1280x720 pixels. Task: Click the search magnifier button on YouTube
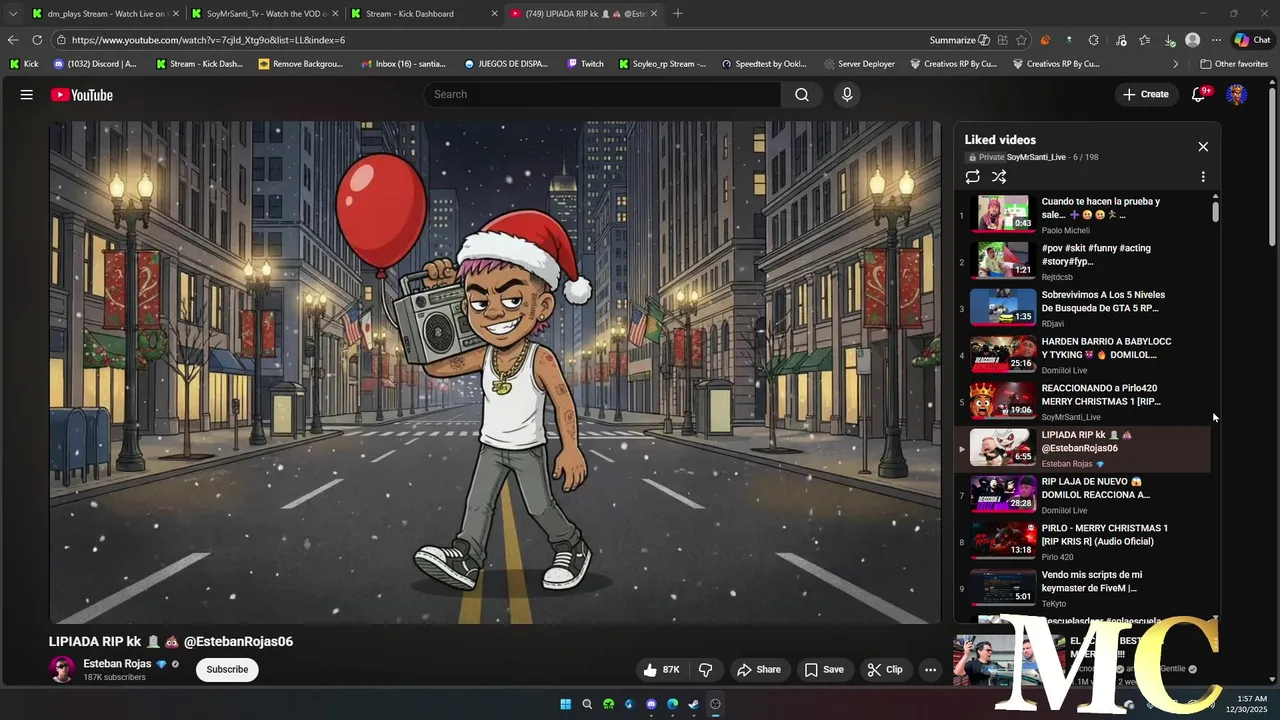(x=802, y=95)
